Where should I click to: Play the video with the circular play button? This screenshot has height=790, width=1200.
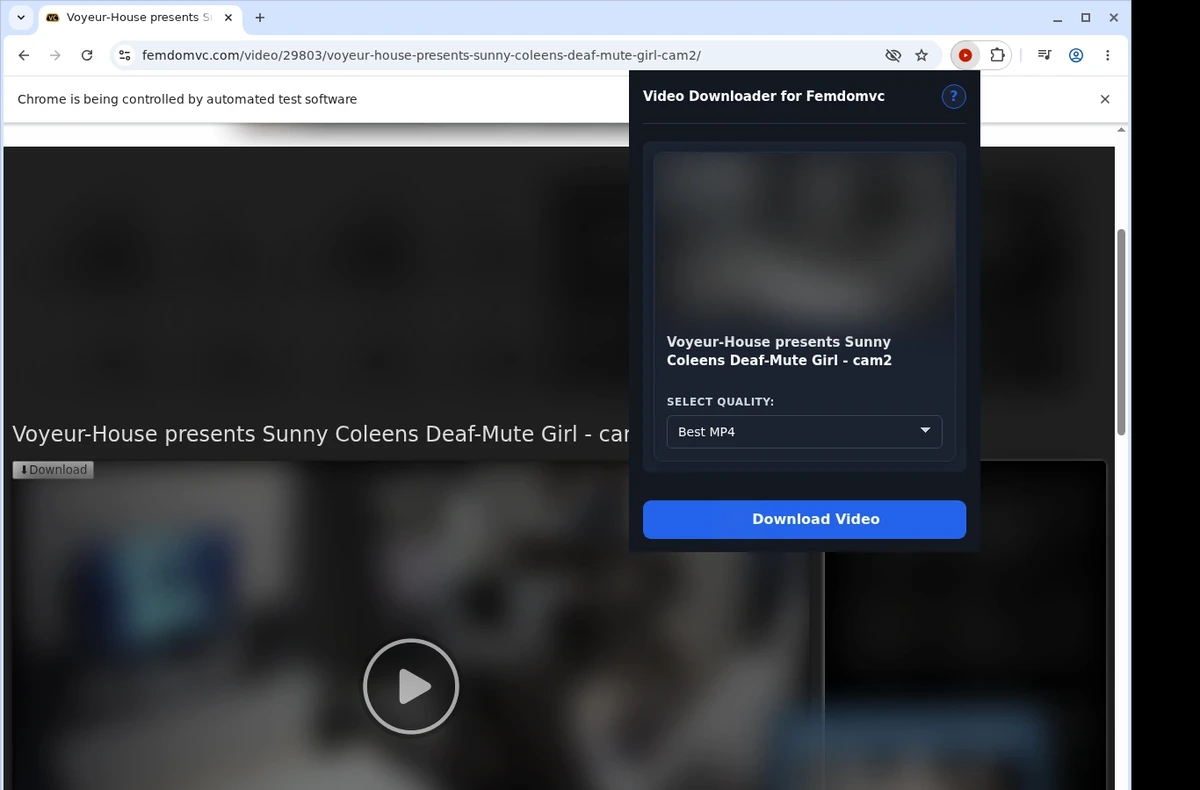(411, 686)
